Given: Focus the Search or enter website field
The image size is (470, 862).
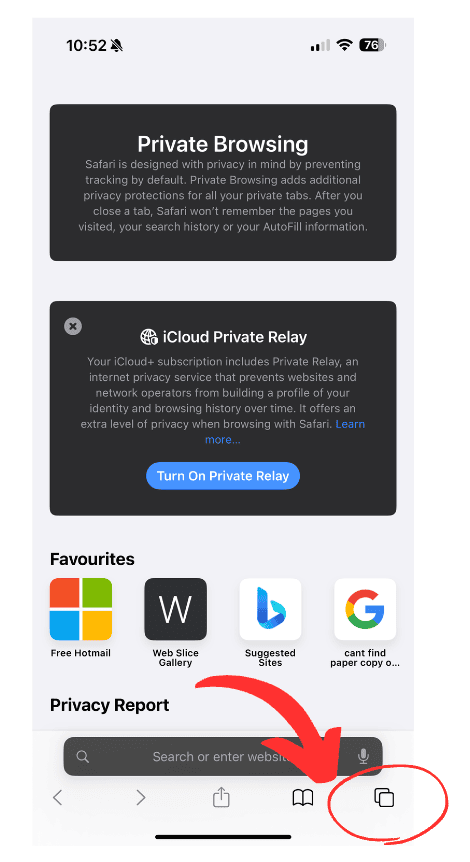Looking at the screenshot, I should pos(223,756).
